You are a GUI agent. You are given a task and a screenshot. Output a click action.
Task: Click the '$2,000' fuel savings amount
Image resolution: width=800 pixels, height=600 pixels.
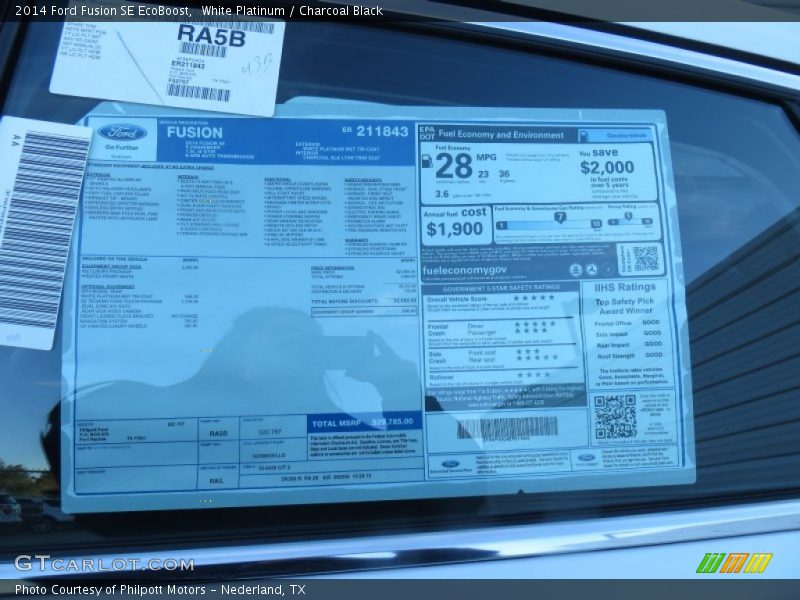pos(607,167)
